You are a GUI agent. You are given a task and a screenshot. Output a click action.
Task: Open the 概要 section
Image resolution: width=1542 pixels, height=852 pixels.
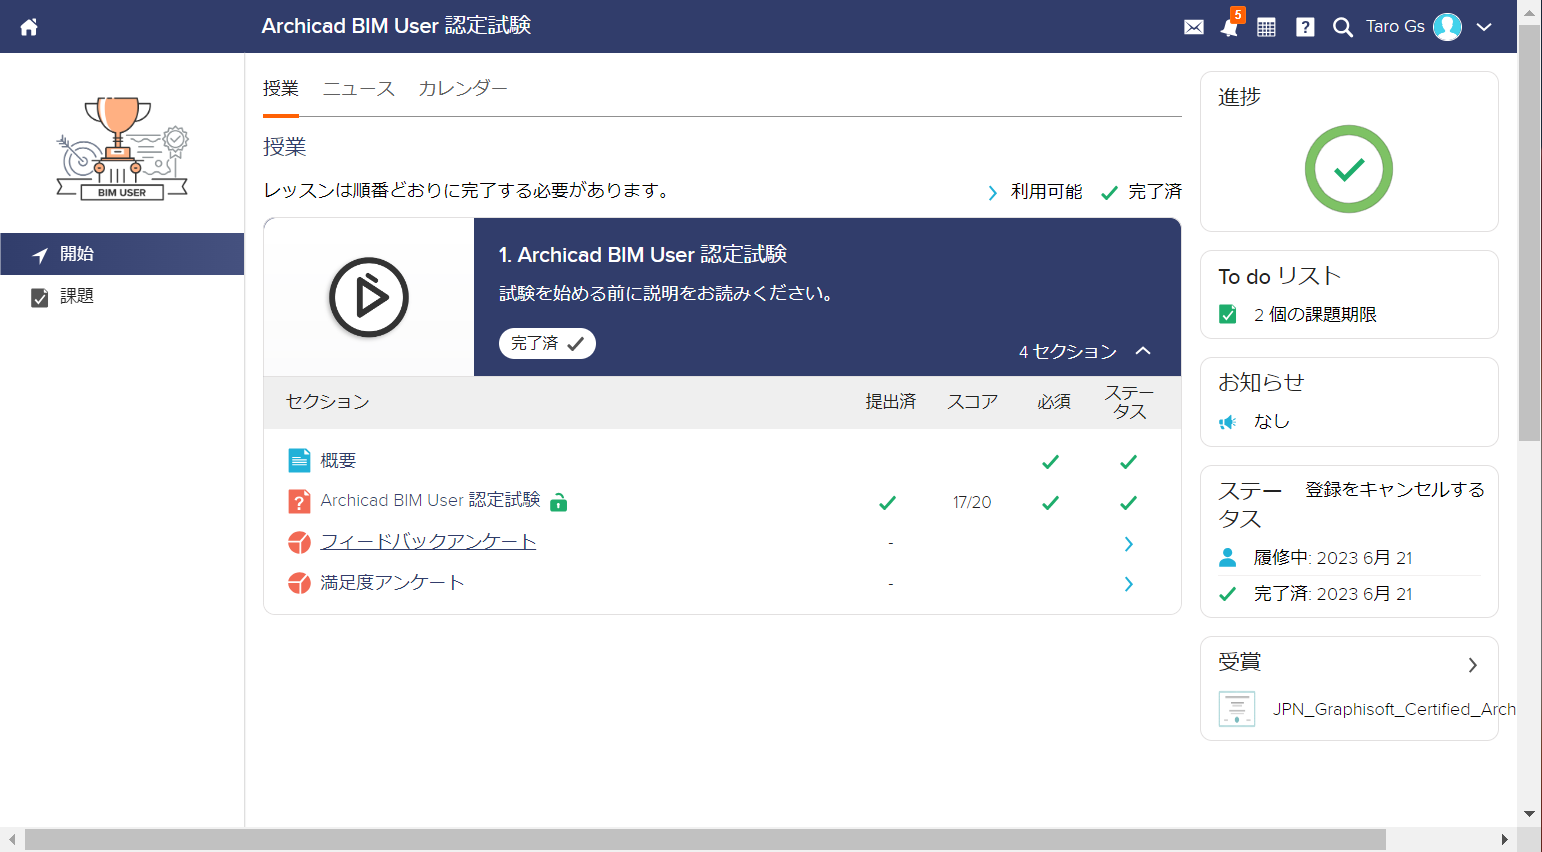pos(338,461)
